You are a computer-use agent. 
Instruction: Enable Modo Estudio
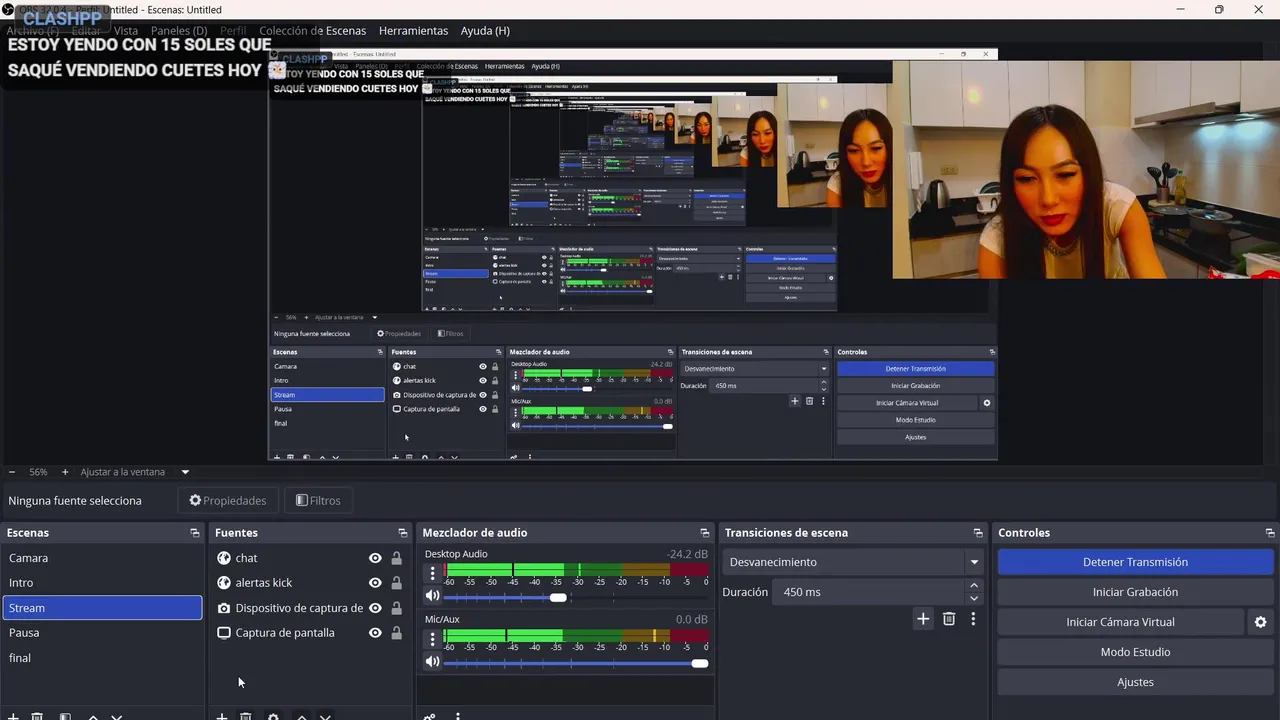point(1135,652)
